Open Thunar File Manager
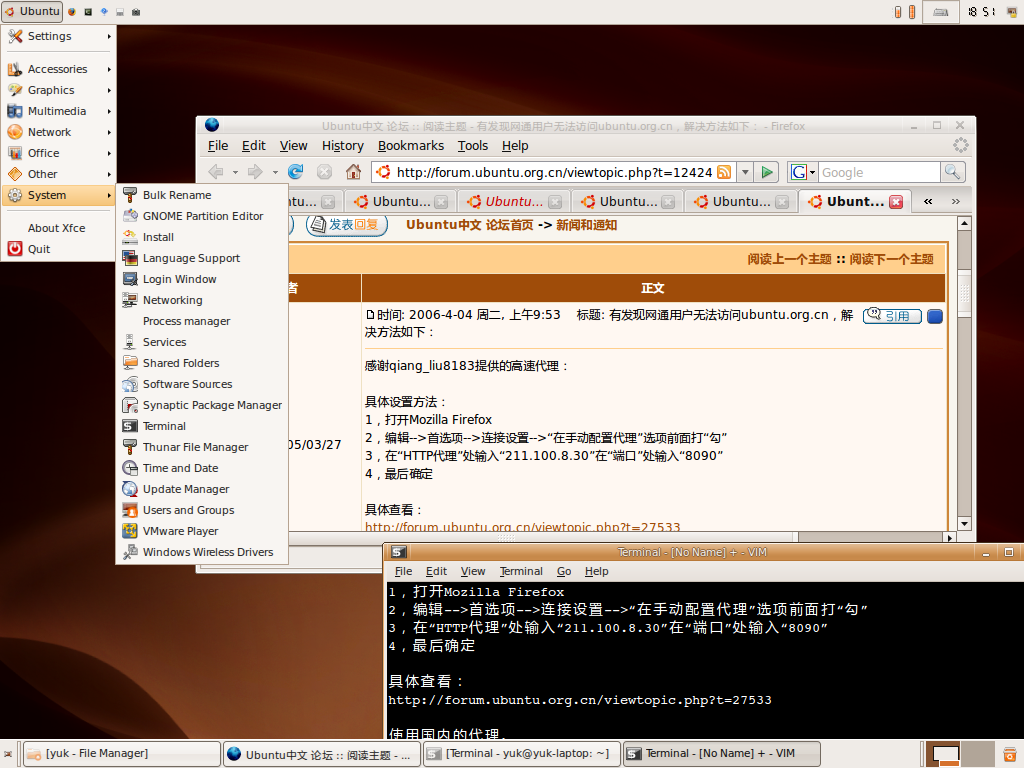Image resolution: width=1024 pixels, height=768 pixels. tap(202, 447)
